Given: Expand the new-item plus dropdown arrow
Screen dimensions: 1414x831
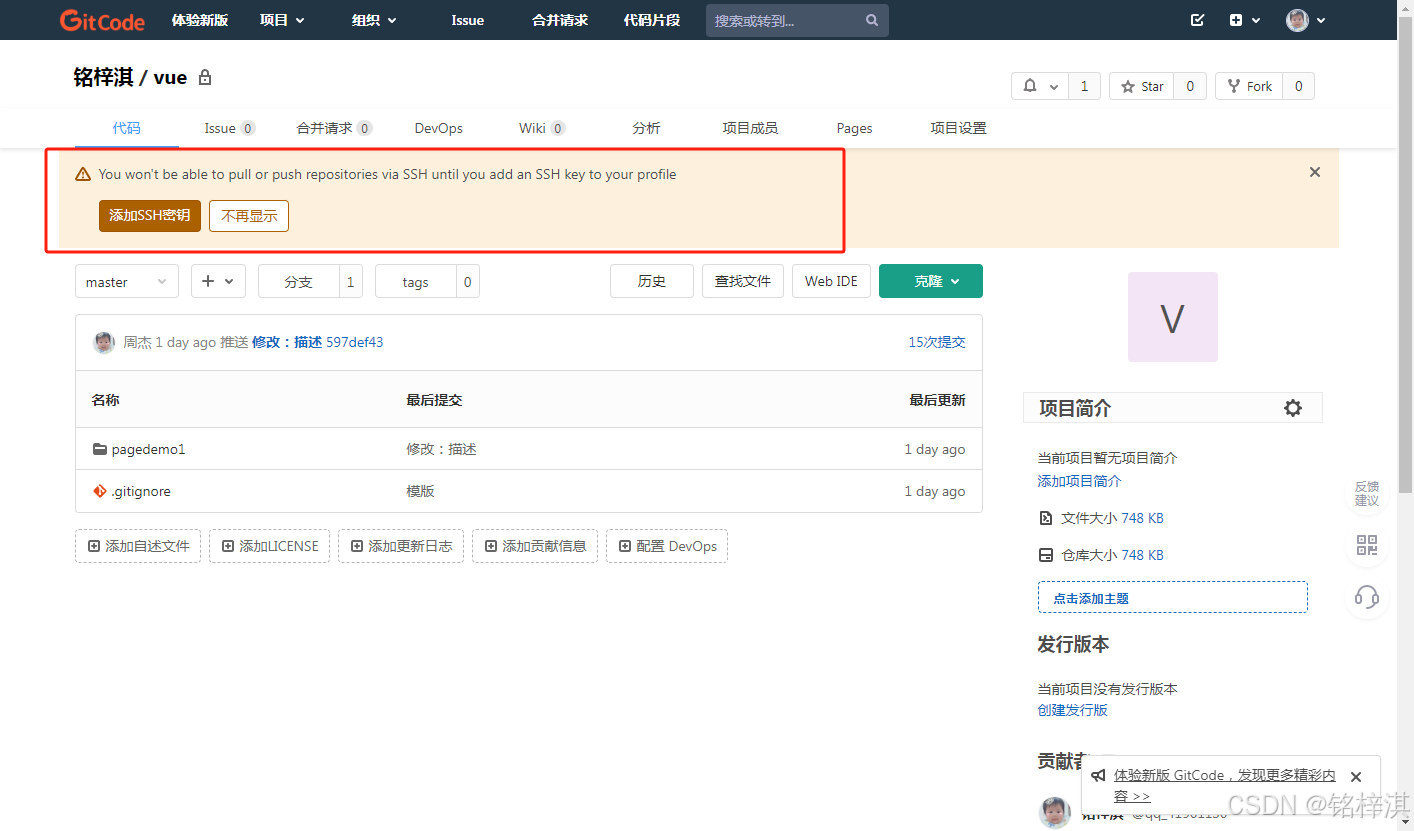Looking at the screenshot, I should [x=1257, y=20].
